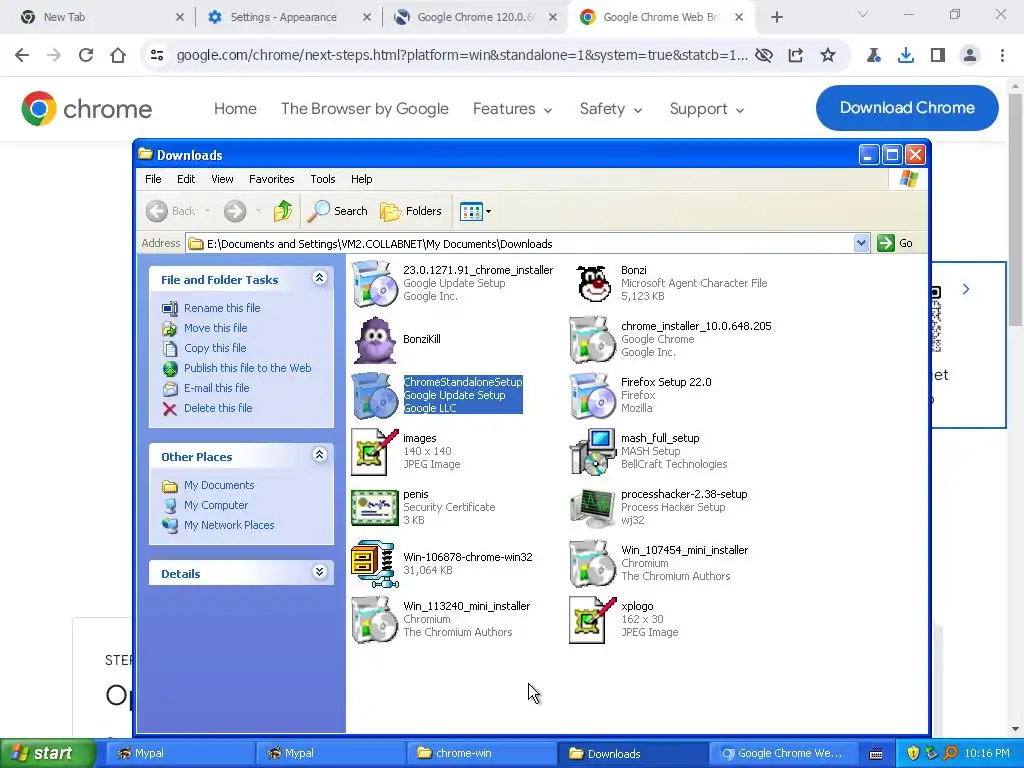Select the Bonzi character file icon

pyautogui.click(x=594, y=283)
